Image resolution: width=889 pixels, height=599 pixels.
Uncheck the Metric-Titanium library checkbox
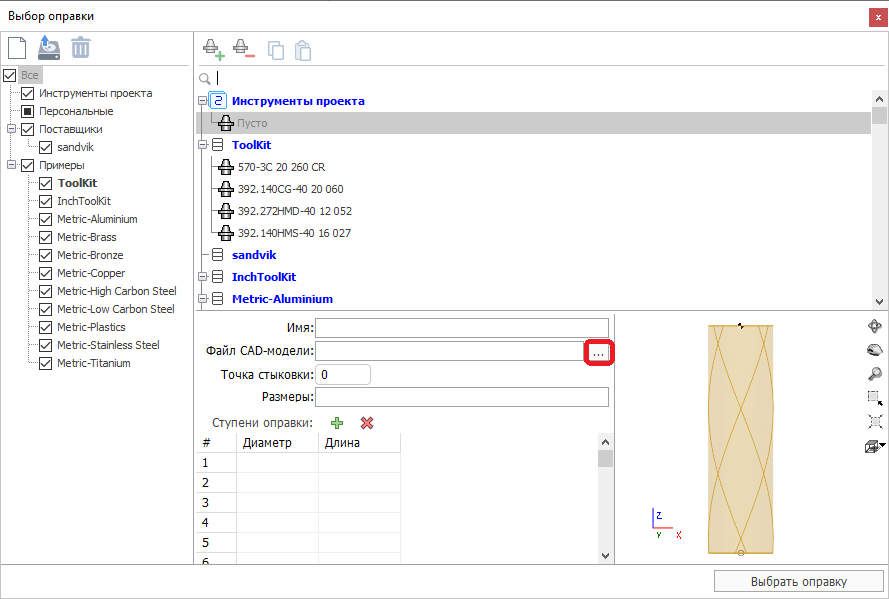(x=46, y=363)
